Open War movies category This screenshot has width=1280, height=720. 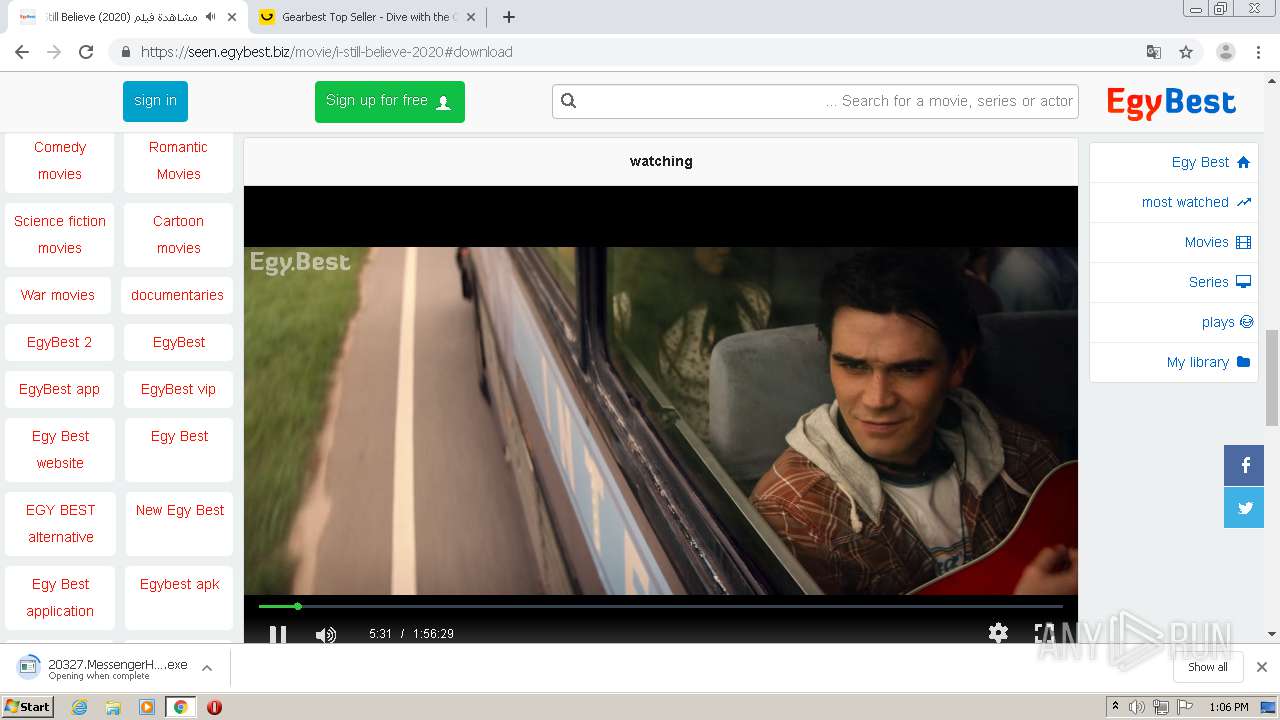coord(58,295)
